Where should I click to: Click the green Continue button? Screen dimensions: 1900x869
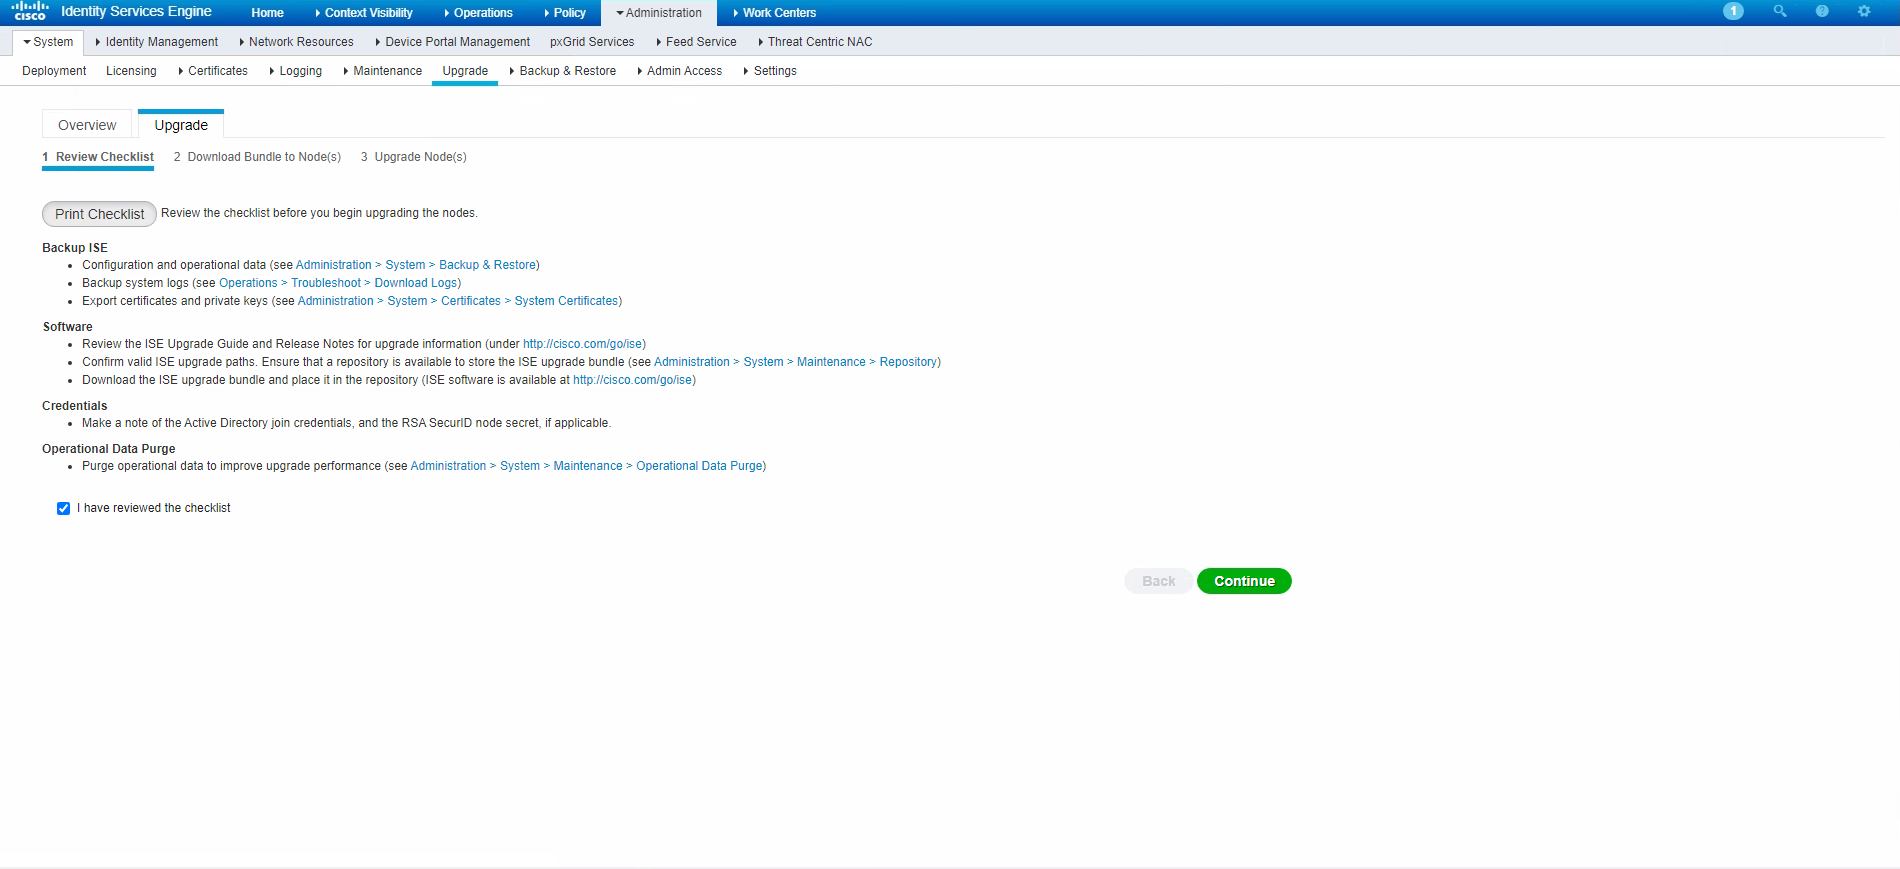(1244, 581)
